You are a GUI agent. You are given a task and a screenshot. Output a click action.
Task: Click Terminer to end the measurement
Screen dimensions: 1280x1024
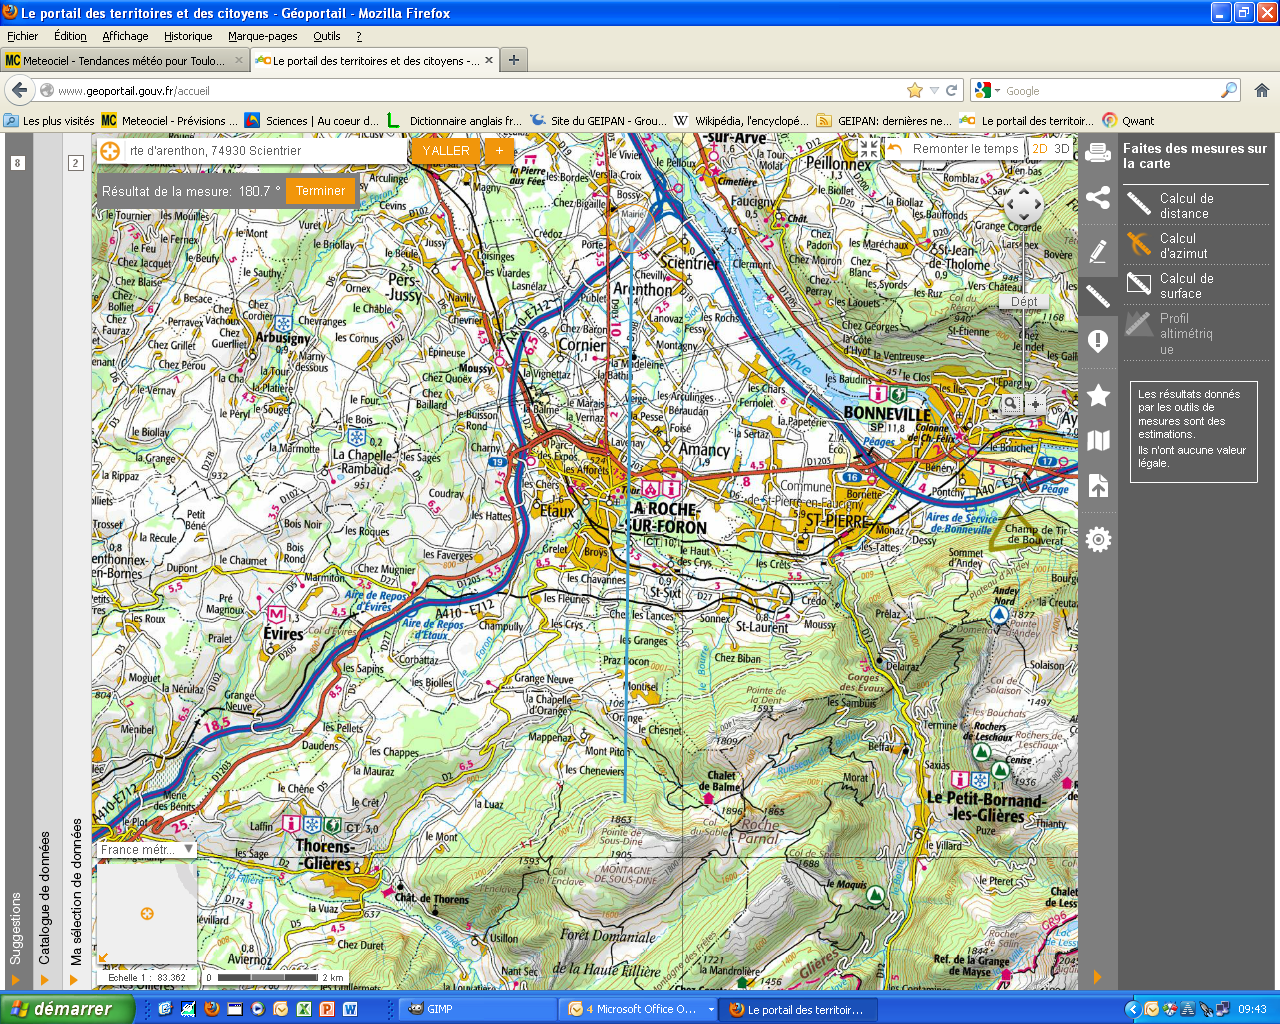pyautogui.click(x=320, y=191)
